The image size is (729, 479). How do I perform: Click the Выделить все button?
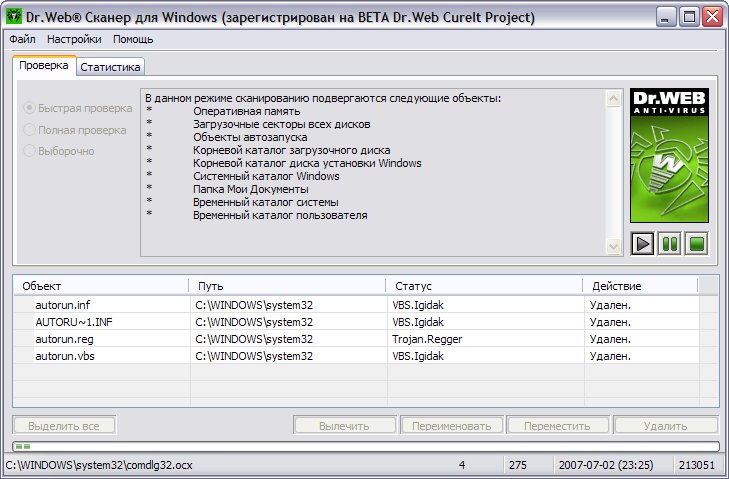pos(64,426)
